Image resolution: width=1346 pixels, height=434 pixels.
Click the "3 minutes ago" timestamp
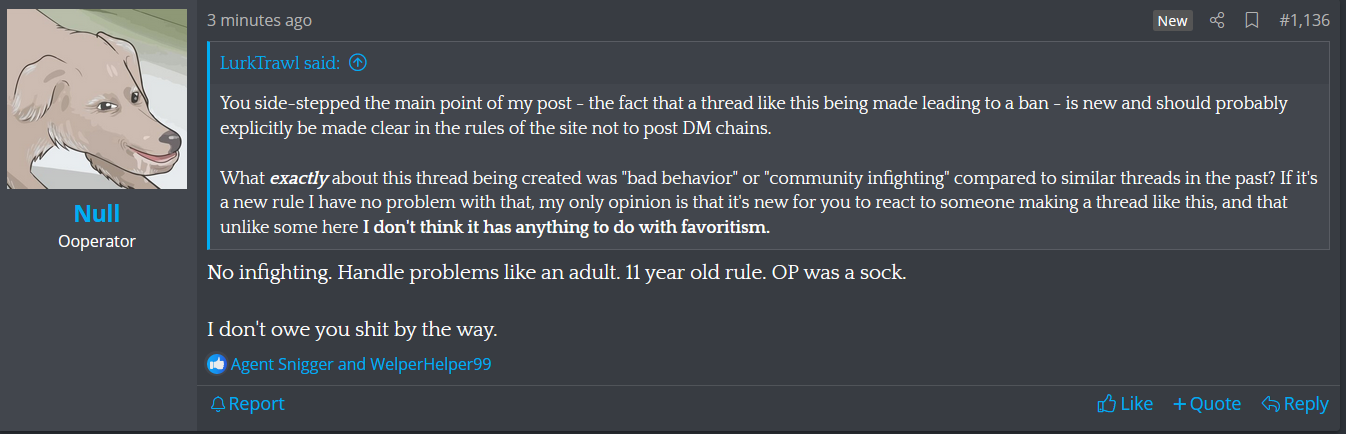coord(259,20)
